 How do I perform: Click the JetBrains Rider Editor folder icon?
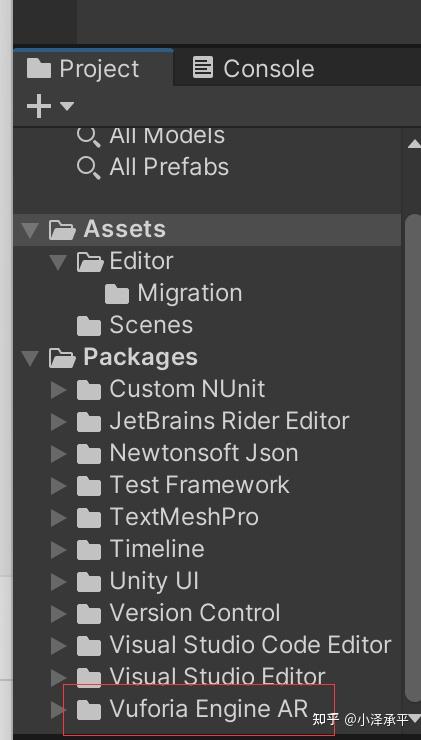pyautogui.click(x=89, y=422)
